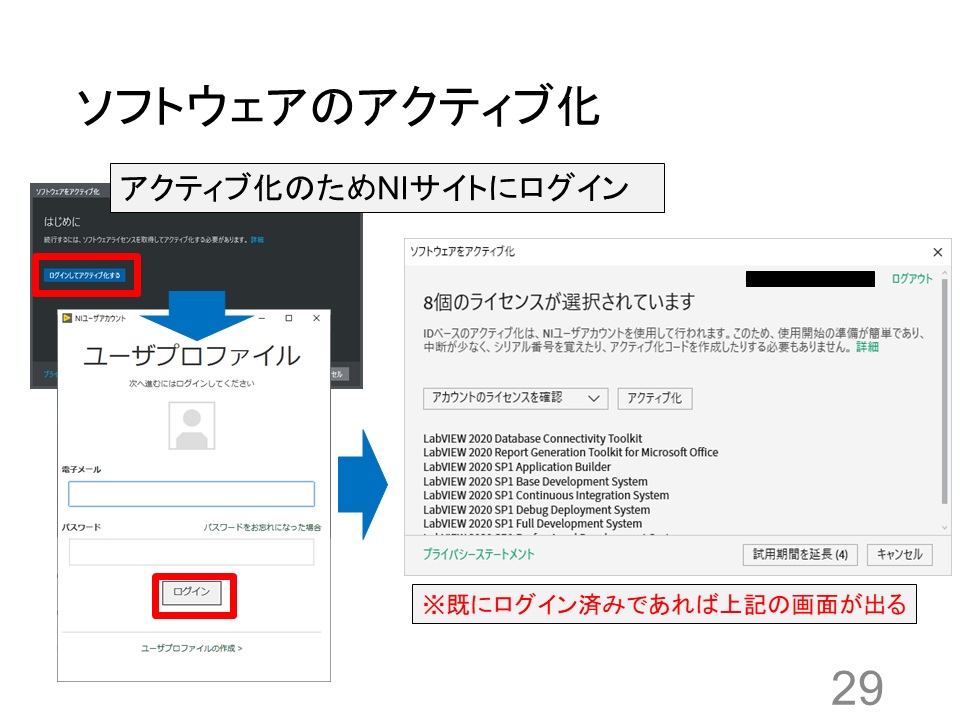Open the 詳細 link after the ID-based activation text
This screenshot has height=720, width=960.
(x=867, y=347)
